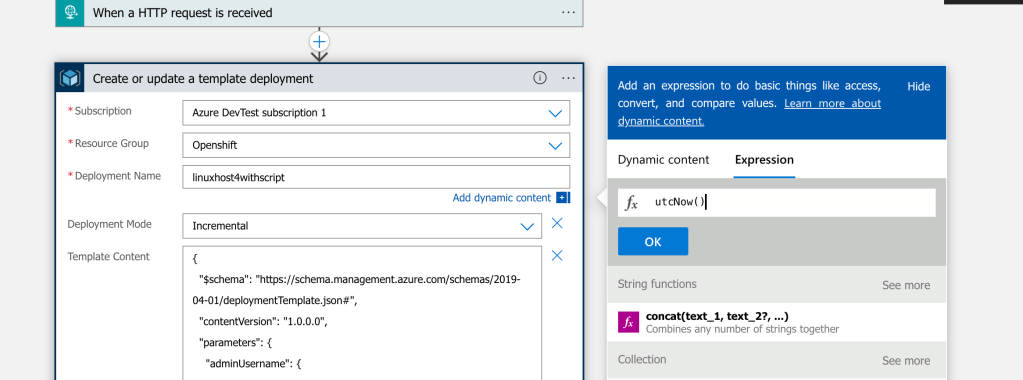Click the fx icon in expression box

tap(631, 203)
